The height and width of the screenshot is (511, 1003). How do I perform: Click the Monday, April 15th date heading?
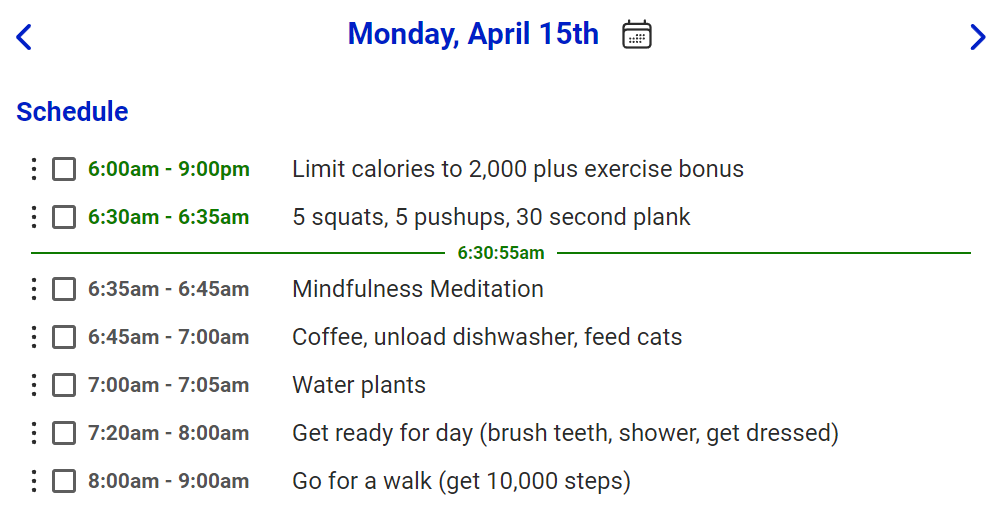[473, 35]
